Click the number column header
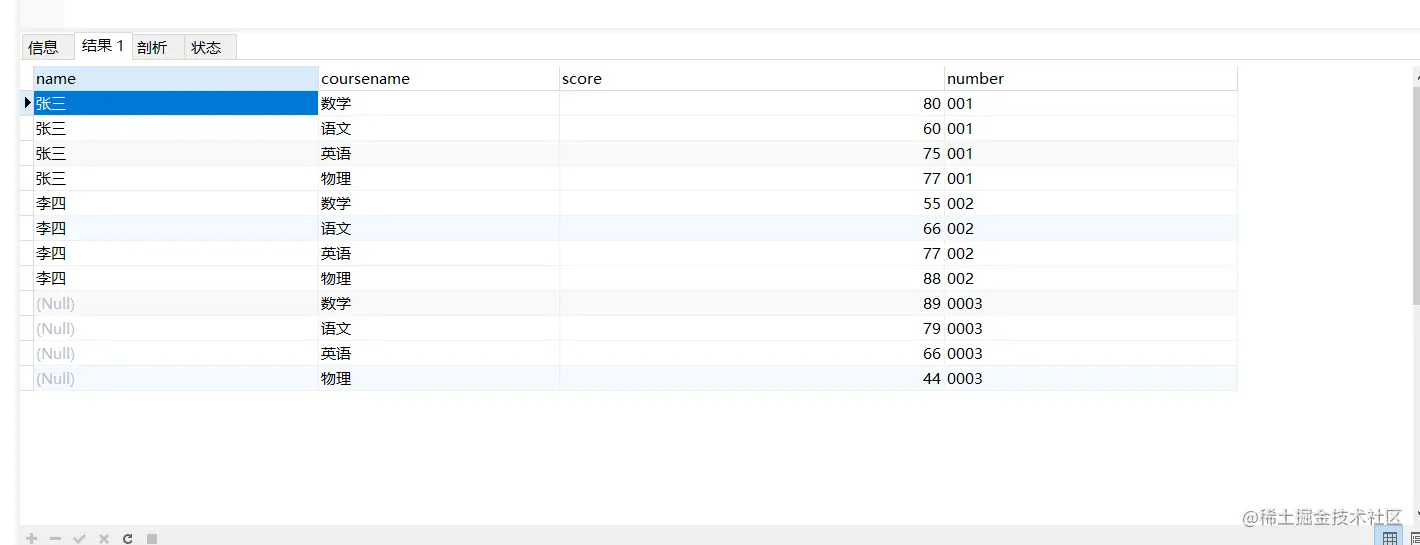Screen dimensions: 1420x545 pyautogui.click(x=1091, y=78)
